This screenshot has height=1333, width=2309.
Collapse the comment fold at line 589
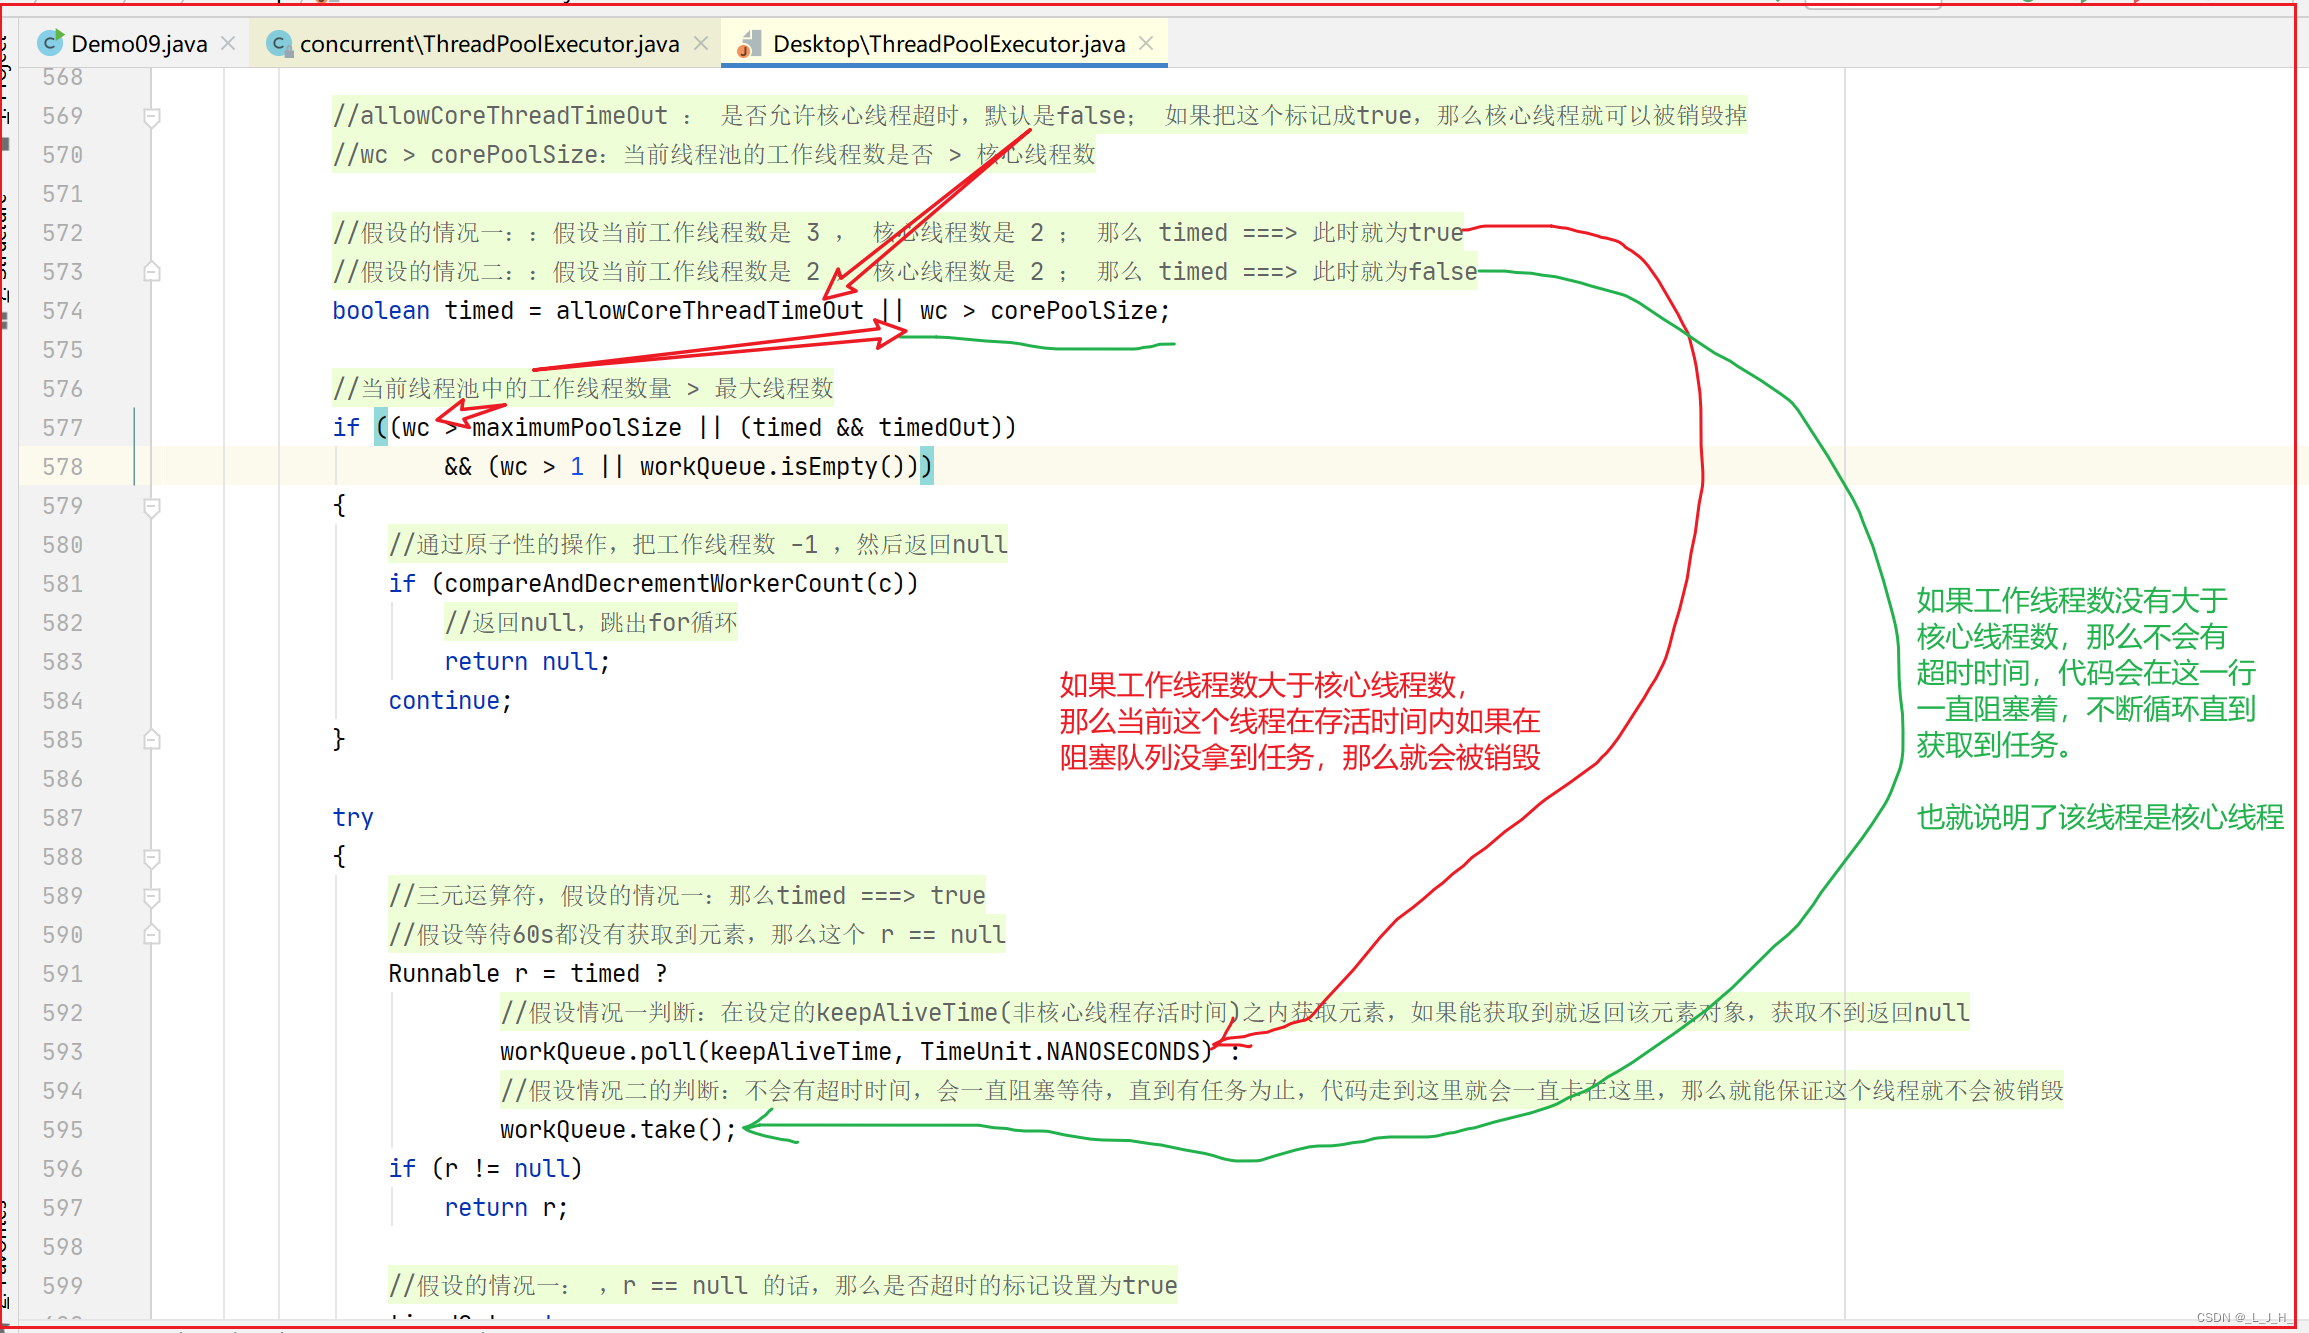coord(152,897)
